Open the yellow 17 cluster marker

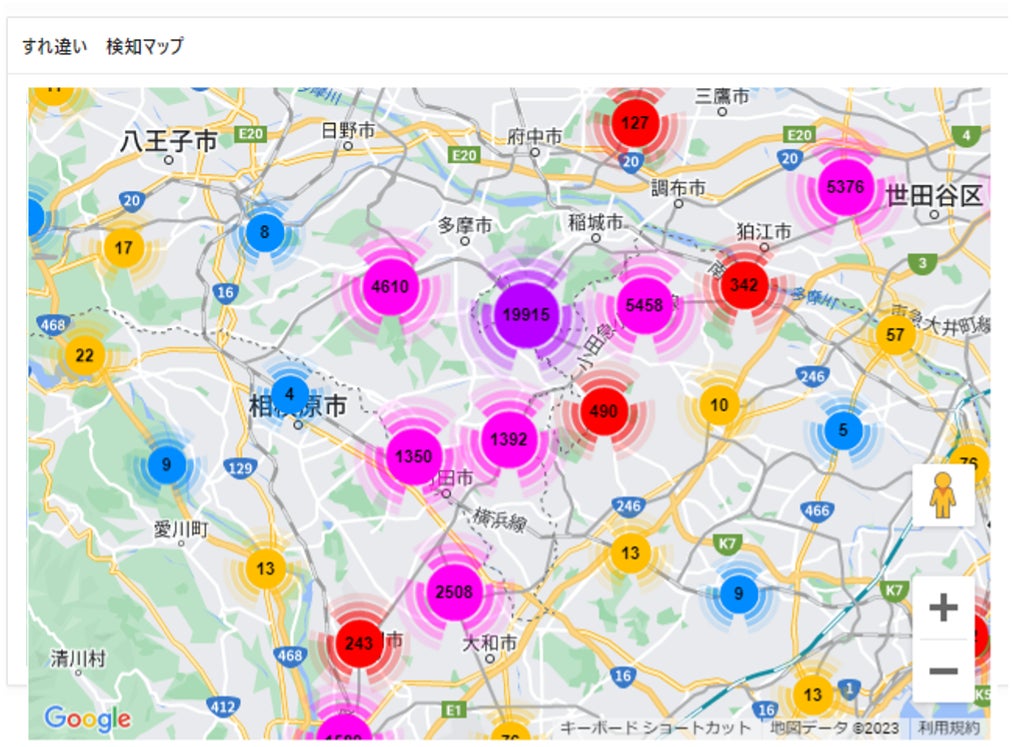coord(123,247)
